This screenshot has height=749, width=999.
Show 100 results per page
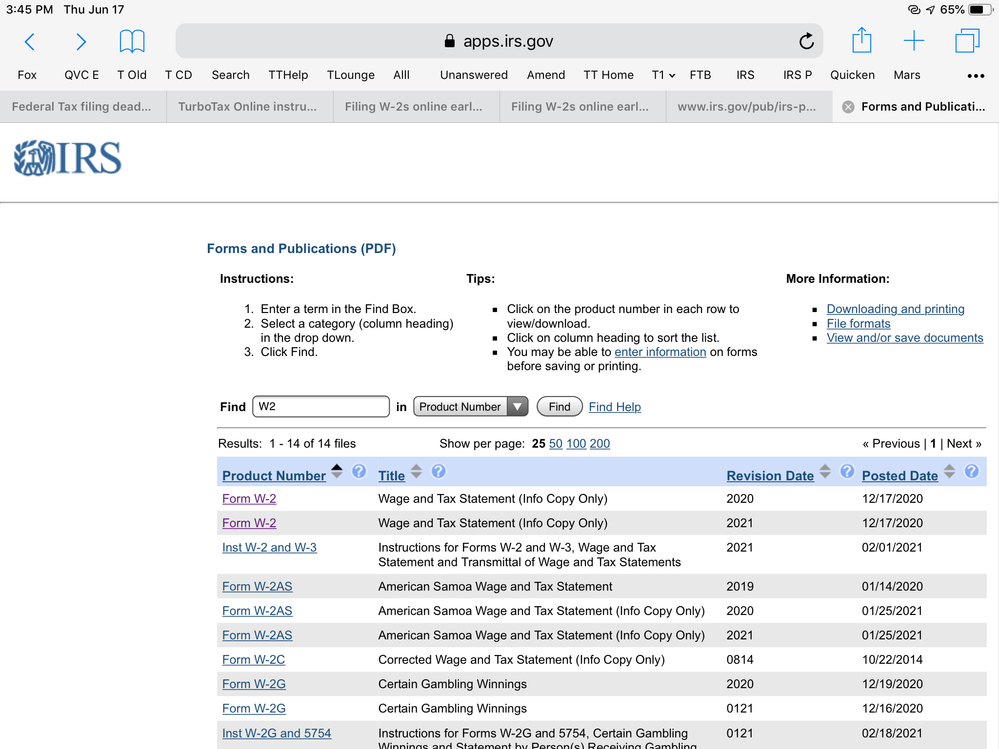[x=576, y=443]
